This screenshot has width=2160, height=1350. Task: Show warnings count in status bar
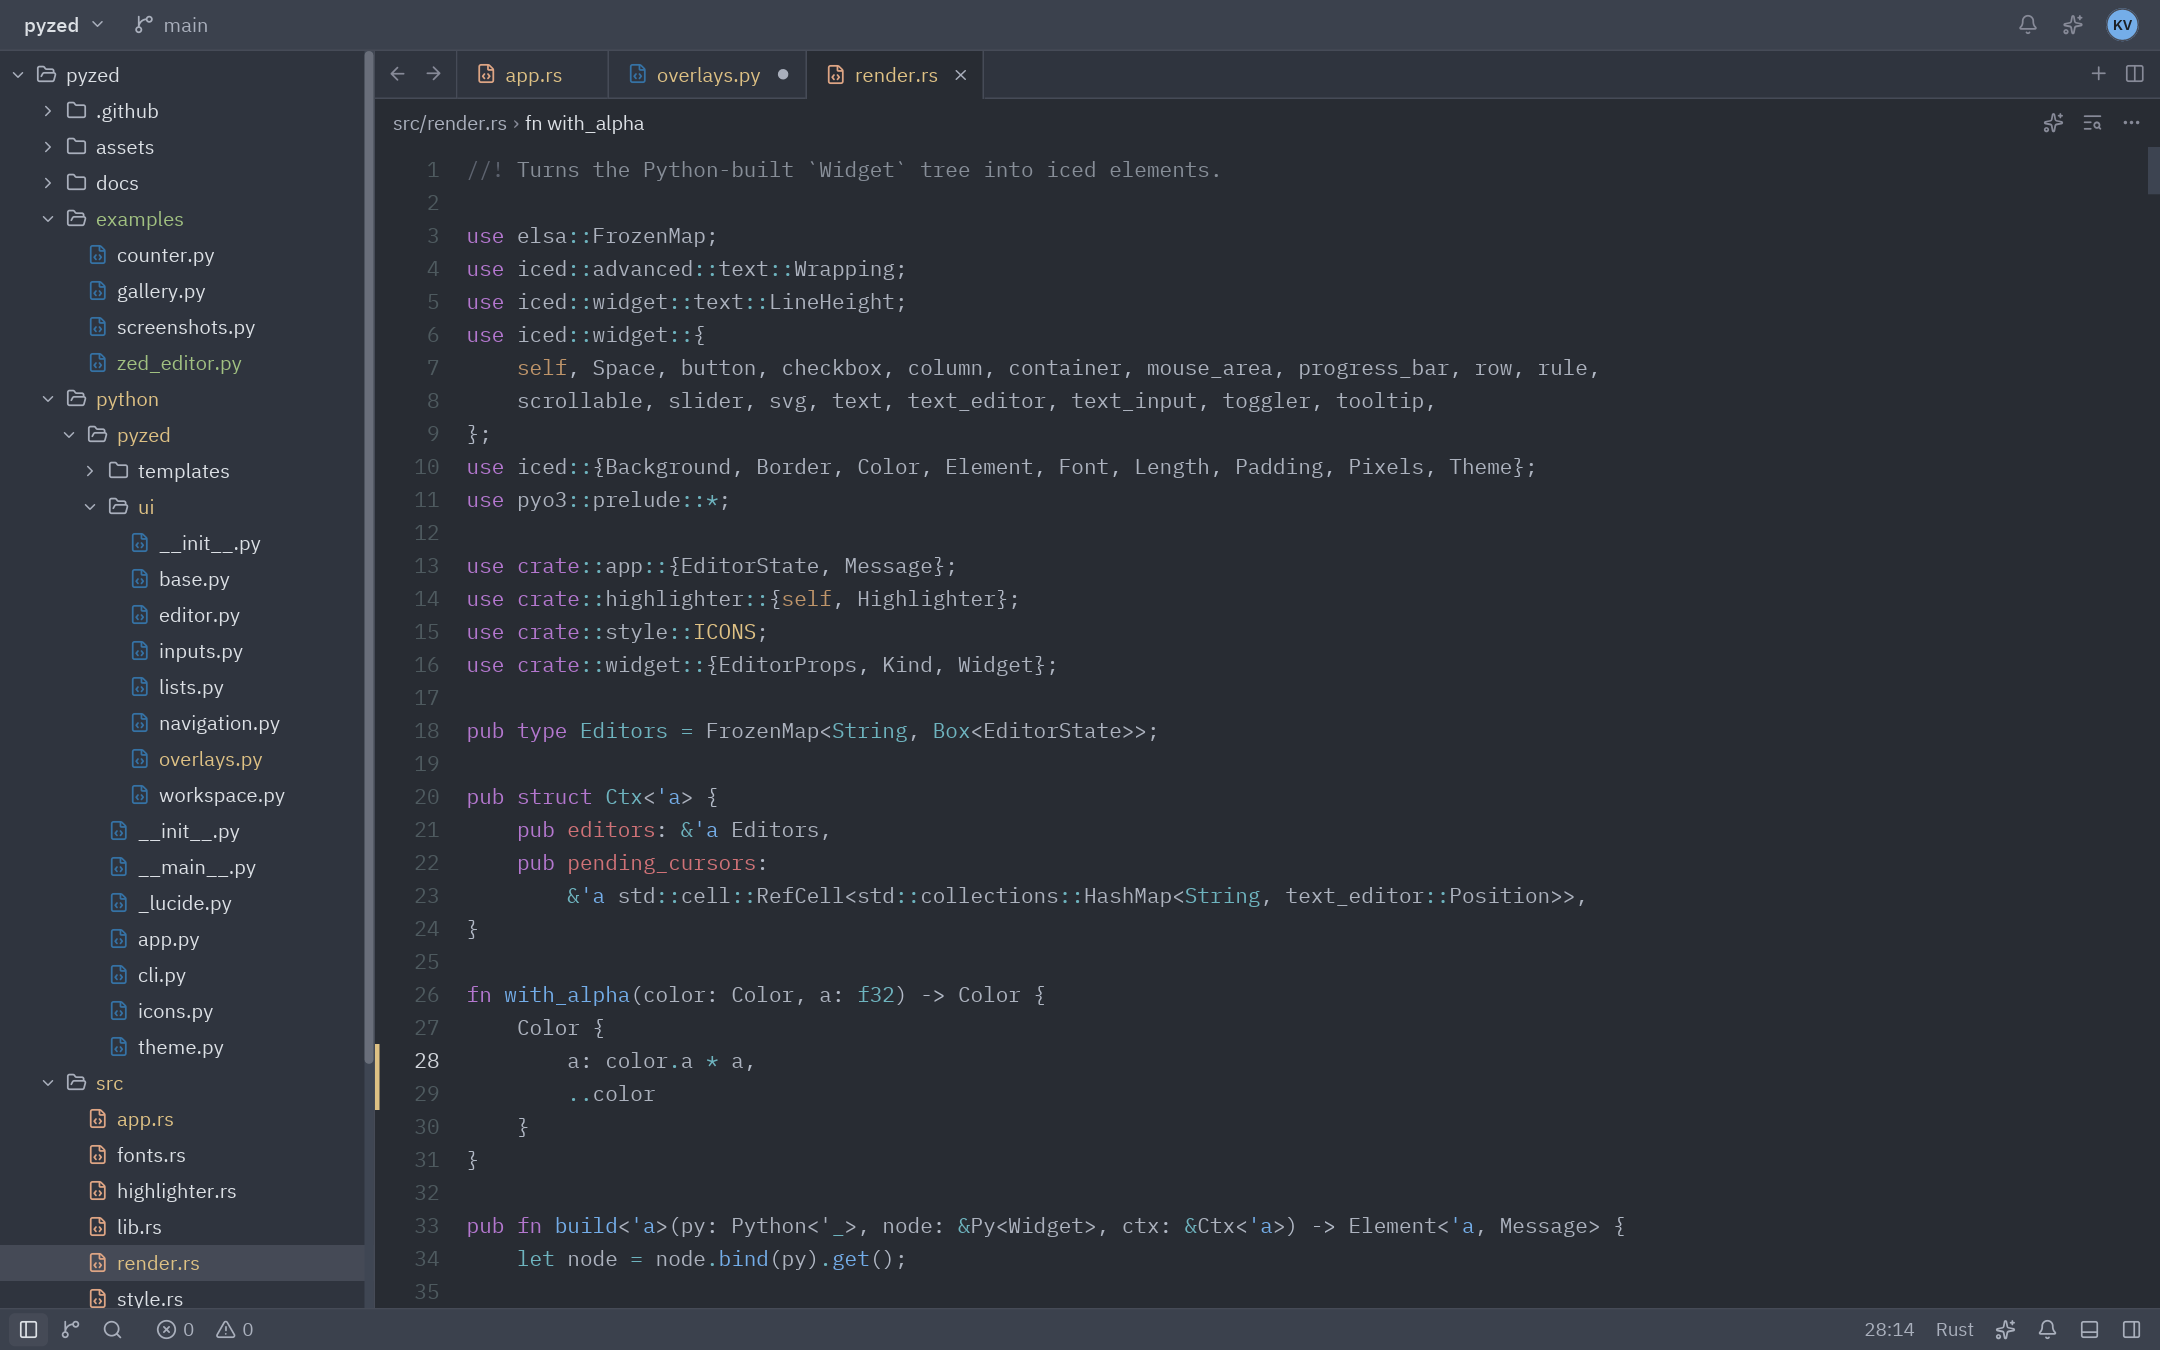click(235, 1329)
